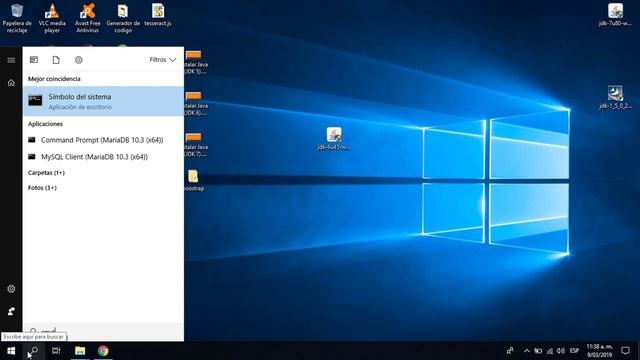Open Task View on the taskbar
The image size is (640, 360).
(x=56, y=351)
